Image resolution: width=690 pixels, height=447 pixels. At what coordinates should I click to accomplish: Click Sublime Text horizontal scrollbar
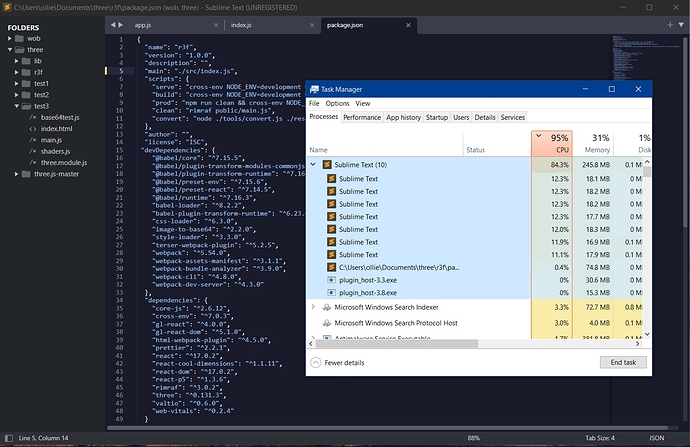[x=387, y=428]
